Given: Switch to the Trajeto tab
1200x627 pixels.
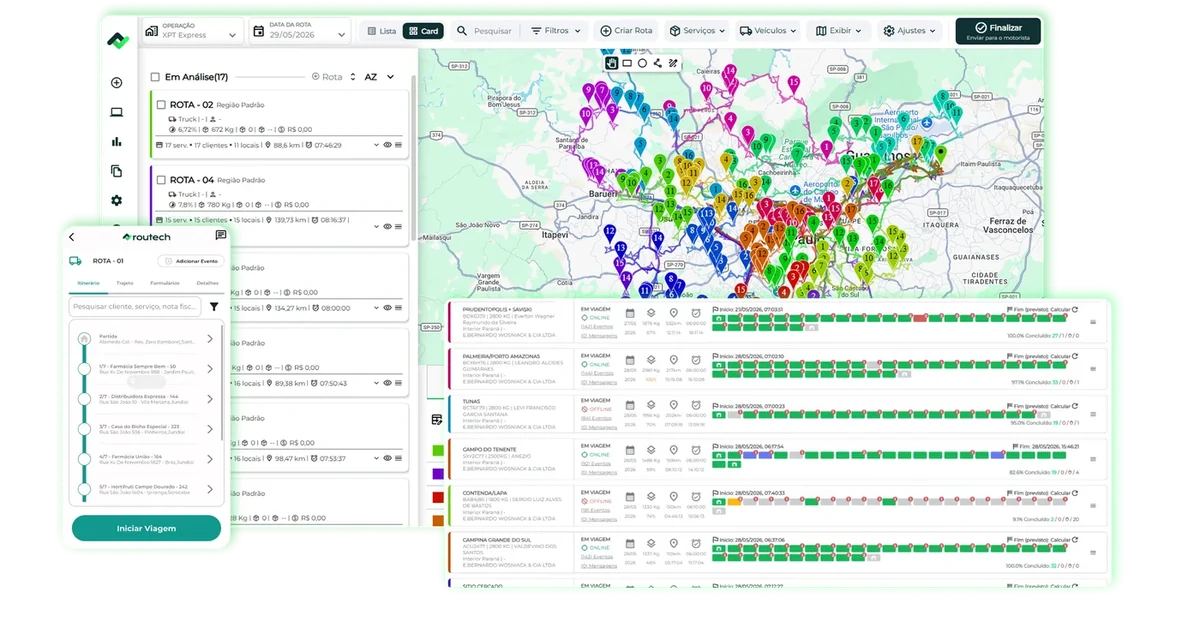Looking at the screenshot, I should (125, 284).
